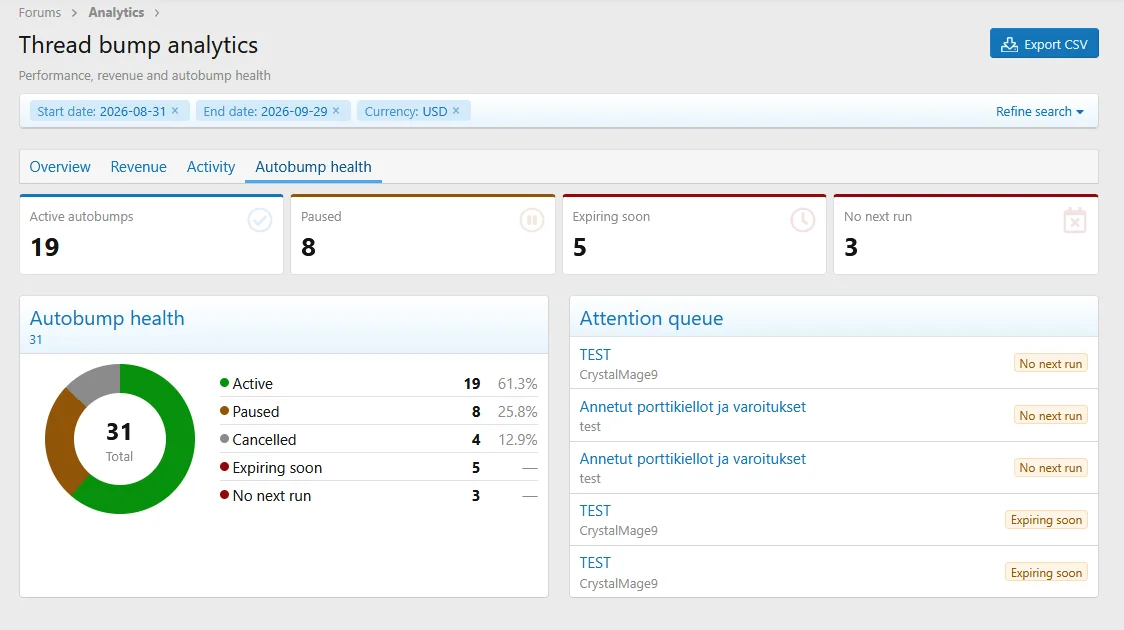Switch to the Activity tab

tap(211, 167)
